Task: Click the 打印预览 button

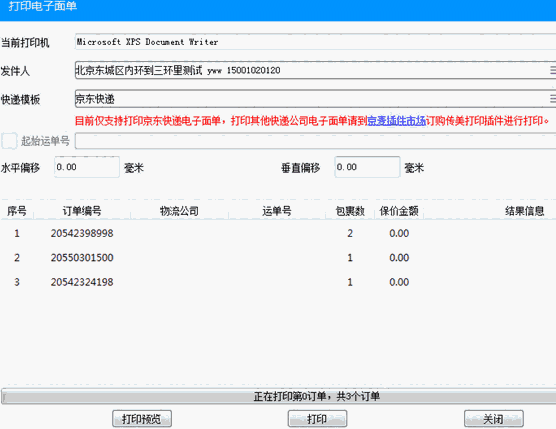Action: point(142,419)
